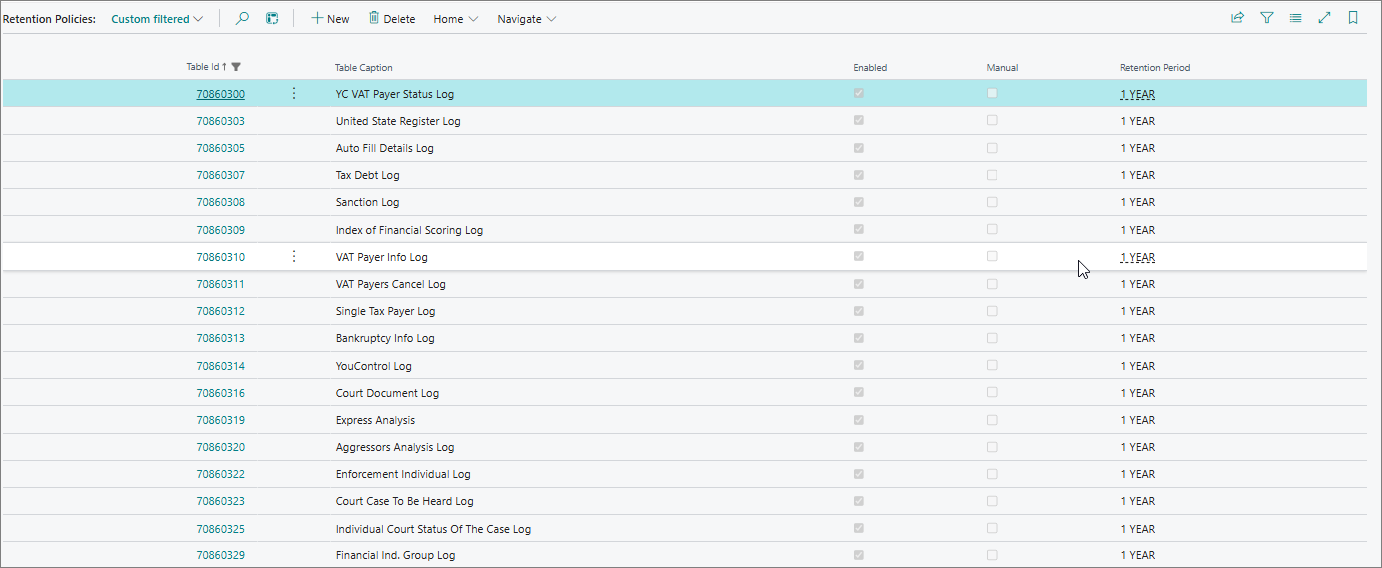The height and width of the screenshot is (568, 1382).
Task: Click the Analyse mode icon next to search
Action: [272, 18]
